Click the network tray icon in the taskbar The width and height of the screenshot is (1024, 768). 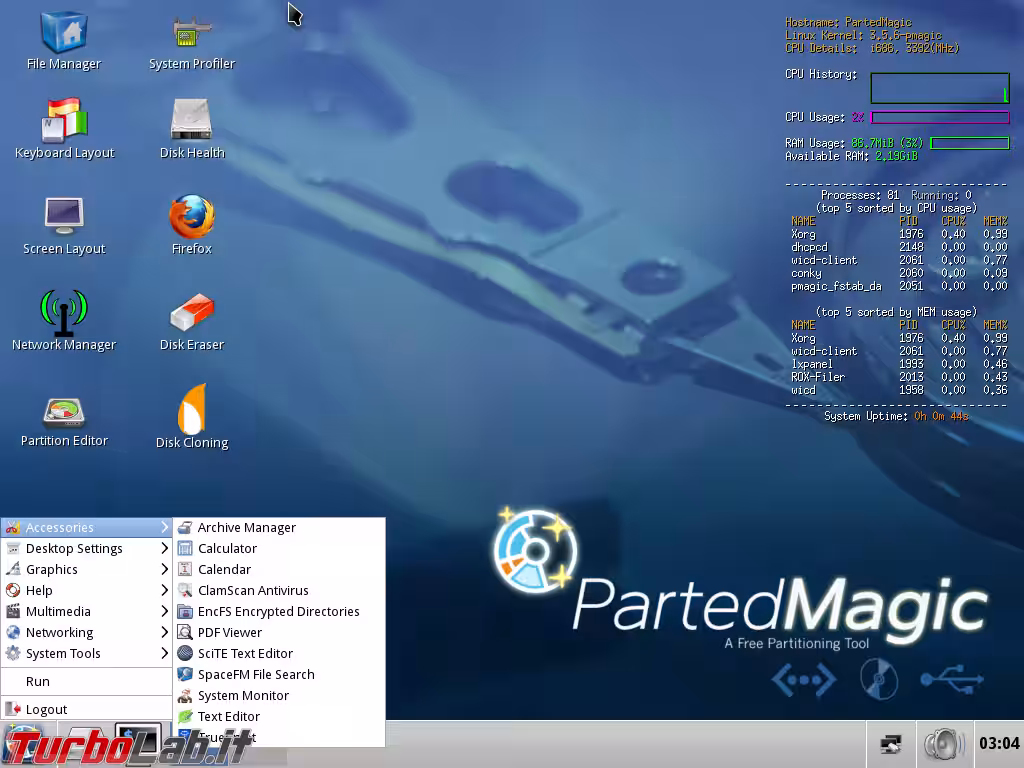pos(890,744)
